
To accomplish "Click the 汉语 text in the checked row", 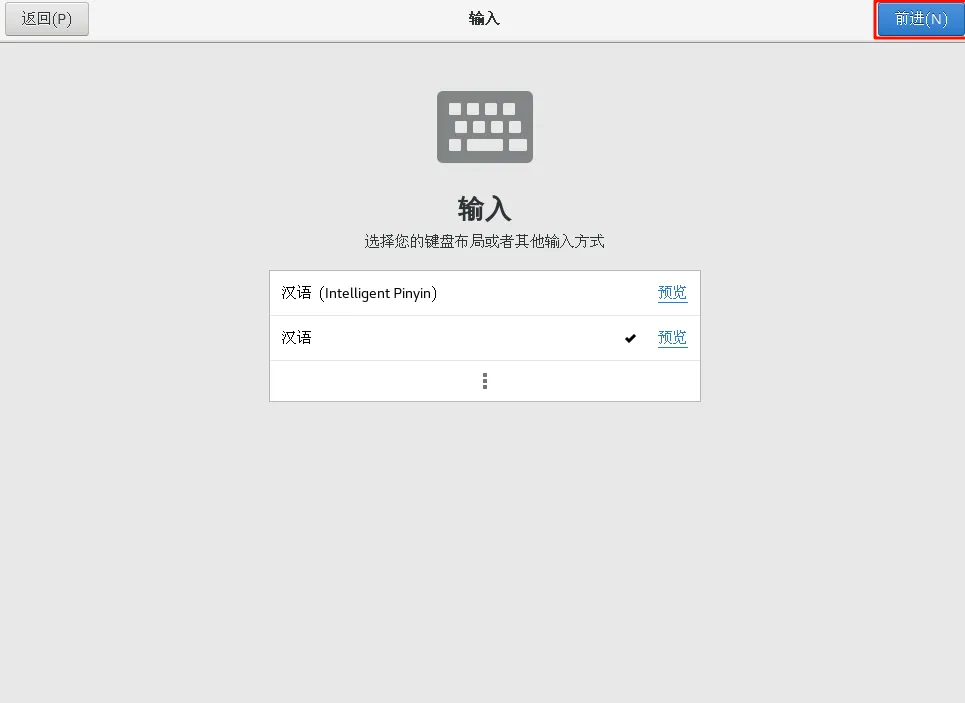I will click(x=297, y=337).
